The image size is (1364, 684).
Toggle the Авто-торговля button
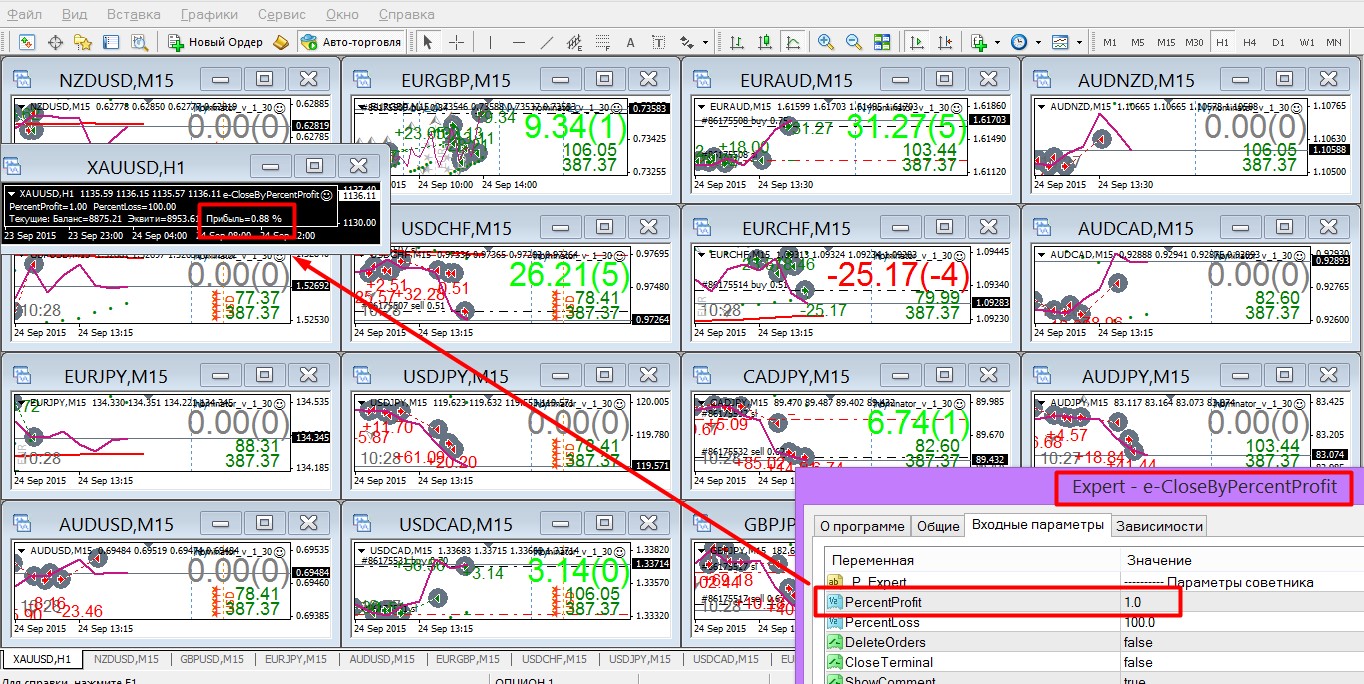click(352, 42)
